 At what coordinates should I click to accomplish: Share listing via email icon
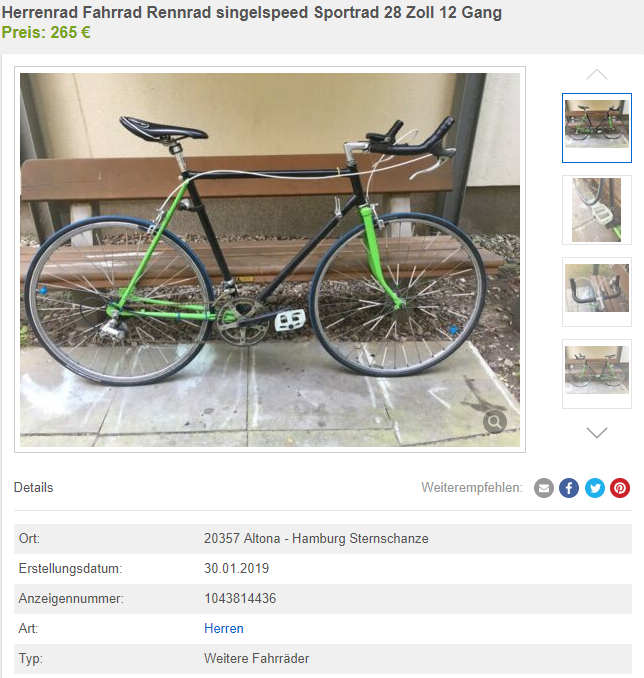click(x=544, y=488)
